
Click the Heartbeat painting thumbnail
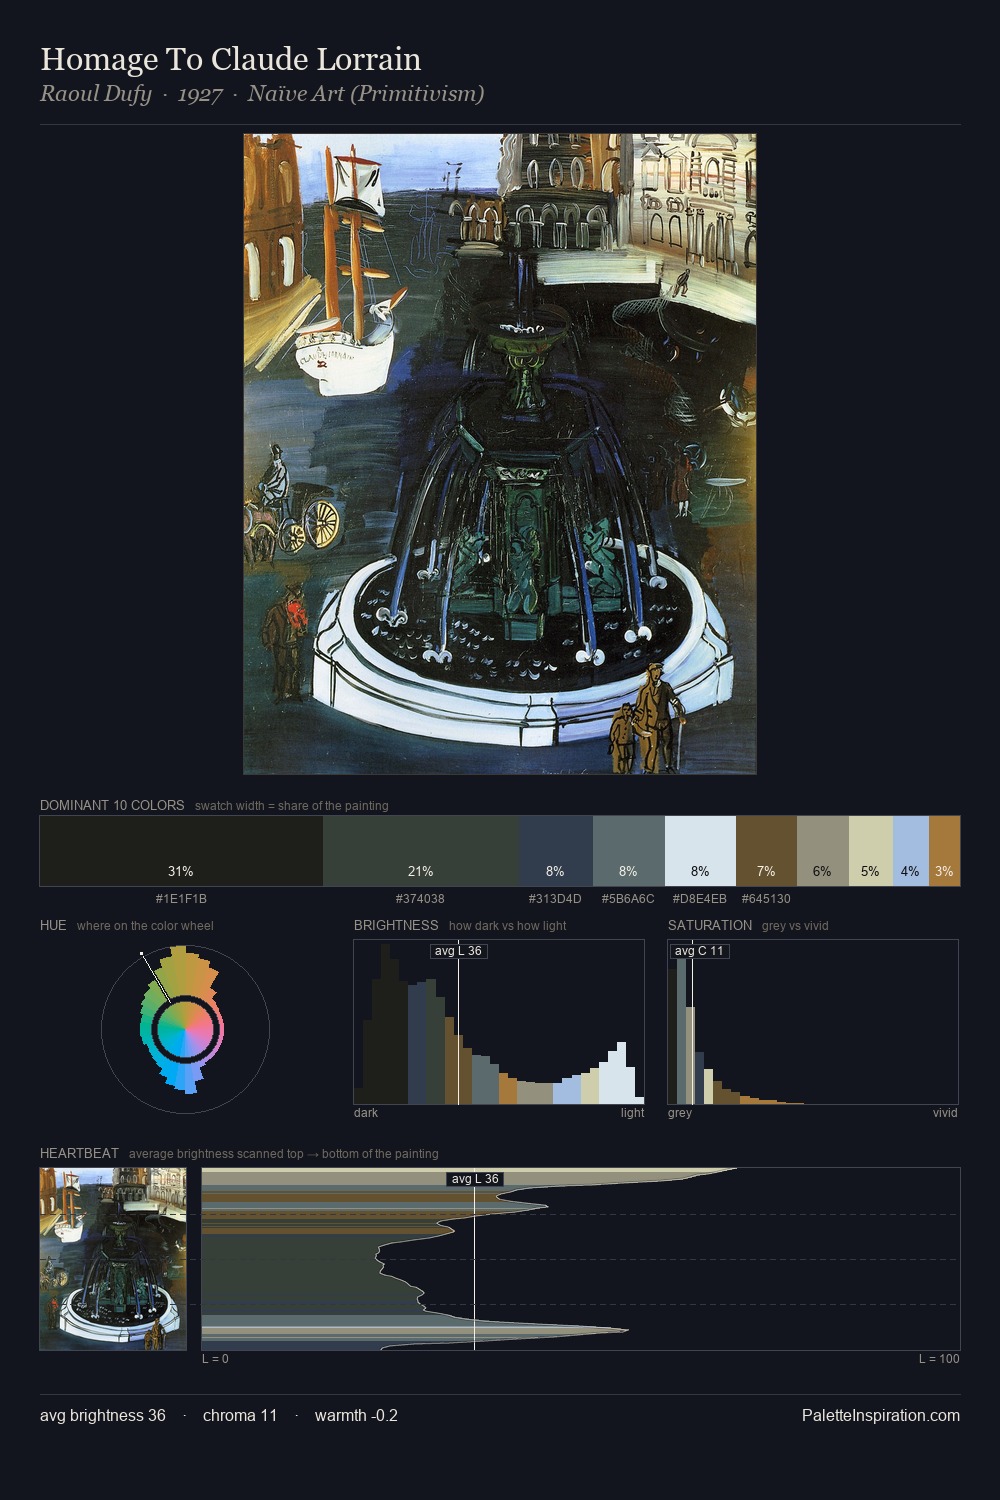tap(113, 1259)
